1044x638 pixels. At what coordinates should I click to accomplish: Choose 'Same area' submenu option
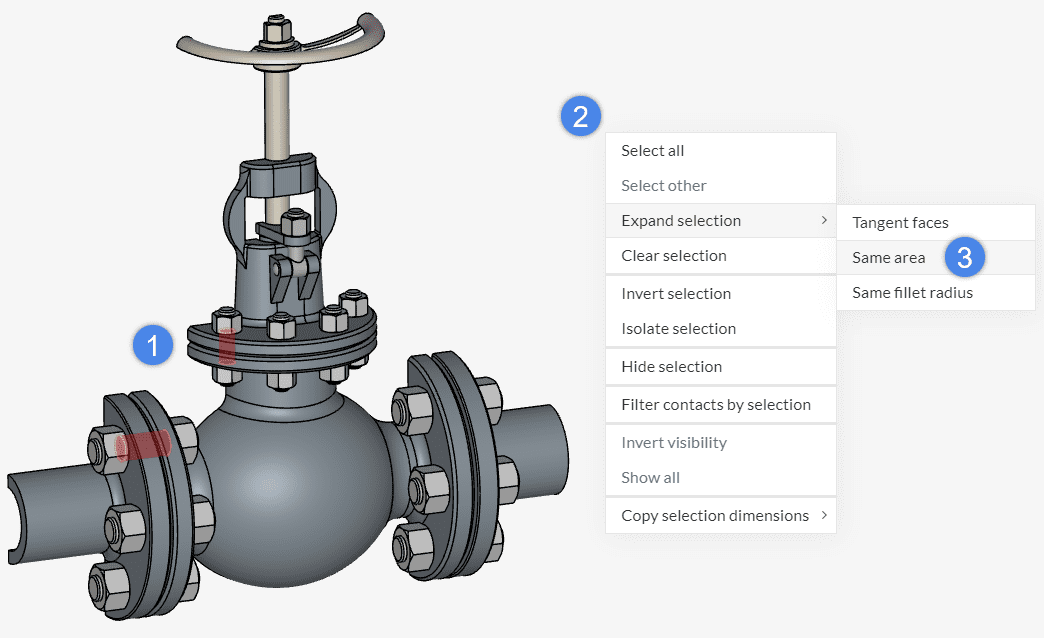pyautogui.click(x=888, y=258)
